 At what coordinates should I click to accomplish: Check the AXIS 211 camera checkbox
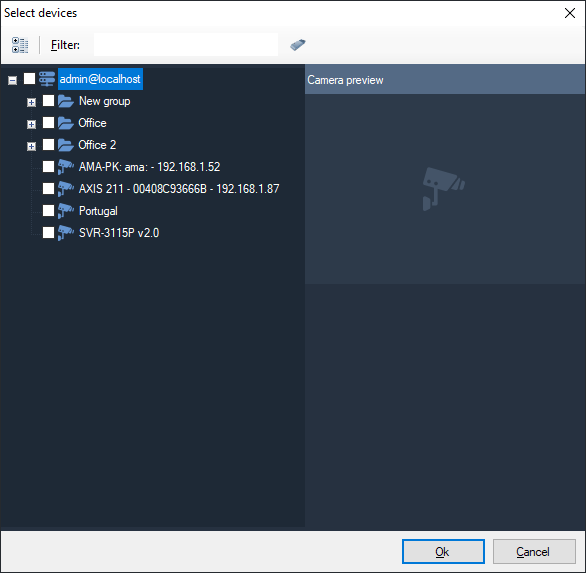[49, 188]
